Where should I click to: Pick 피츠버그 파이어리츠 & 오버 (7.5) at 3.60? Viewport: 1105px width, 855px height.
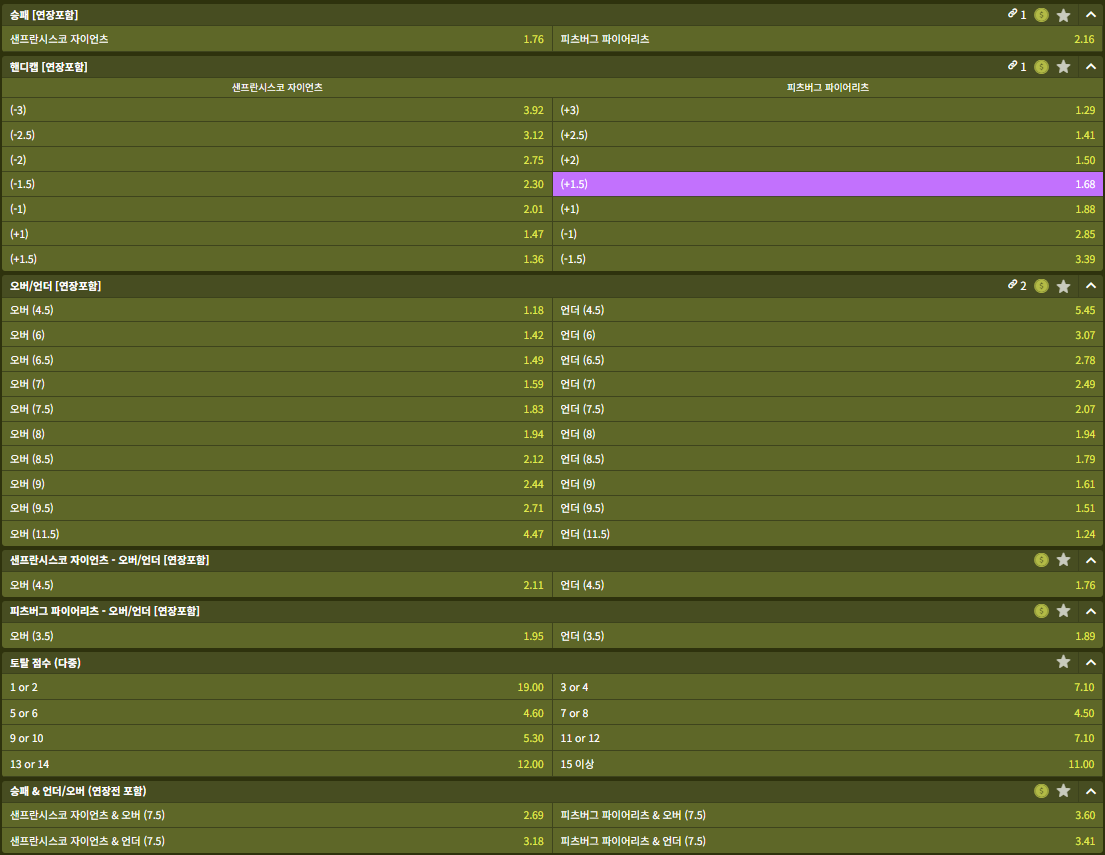828,816
